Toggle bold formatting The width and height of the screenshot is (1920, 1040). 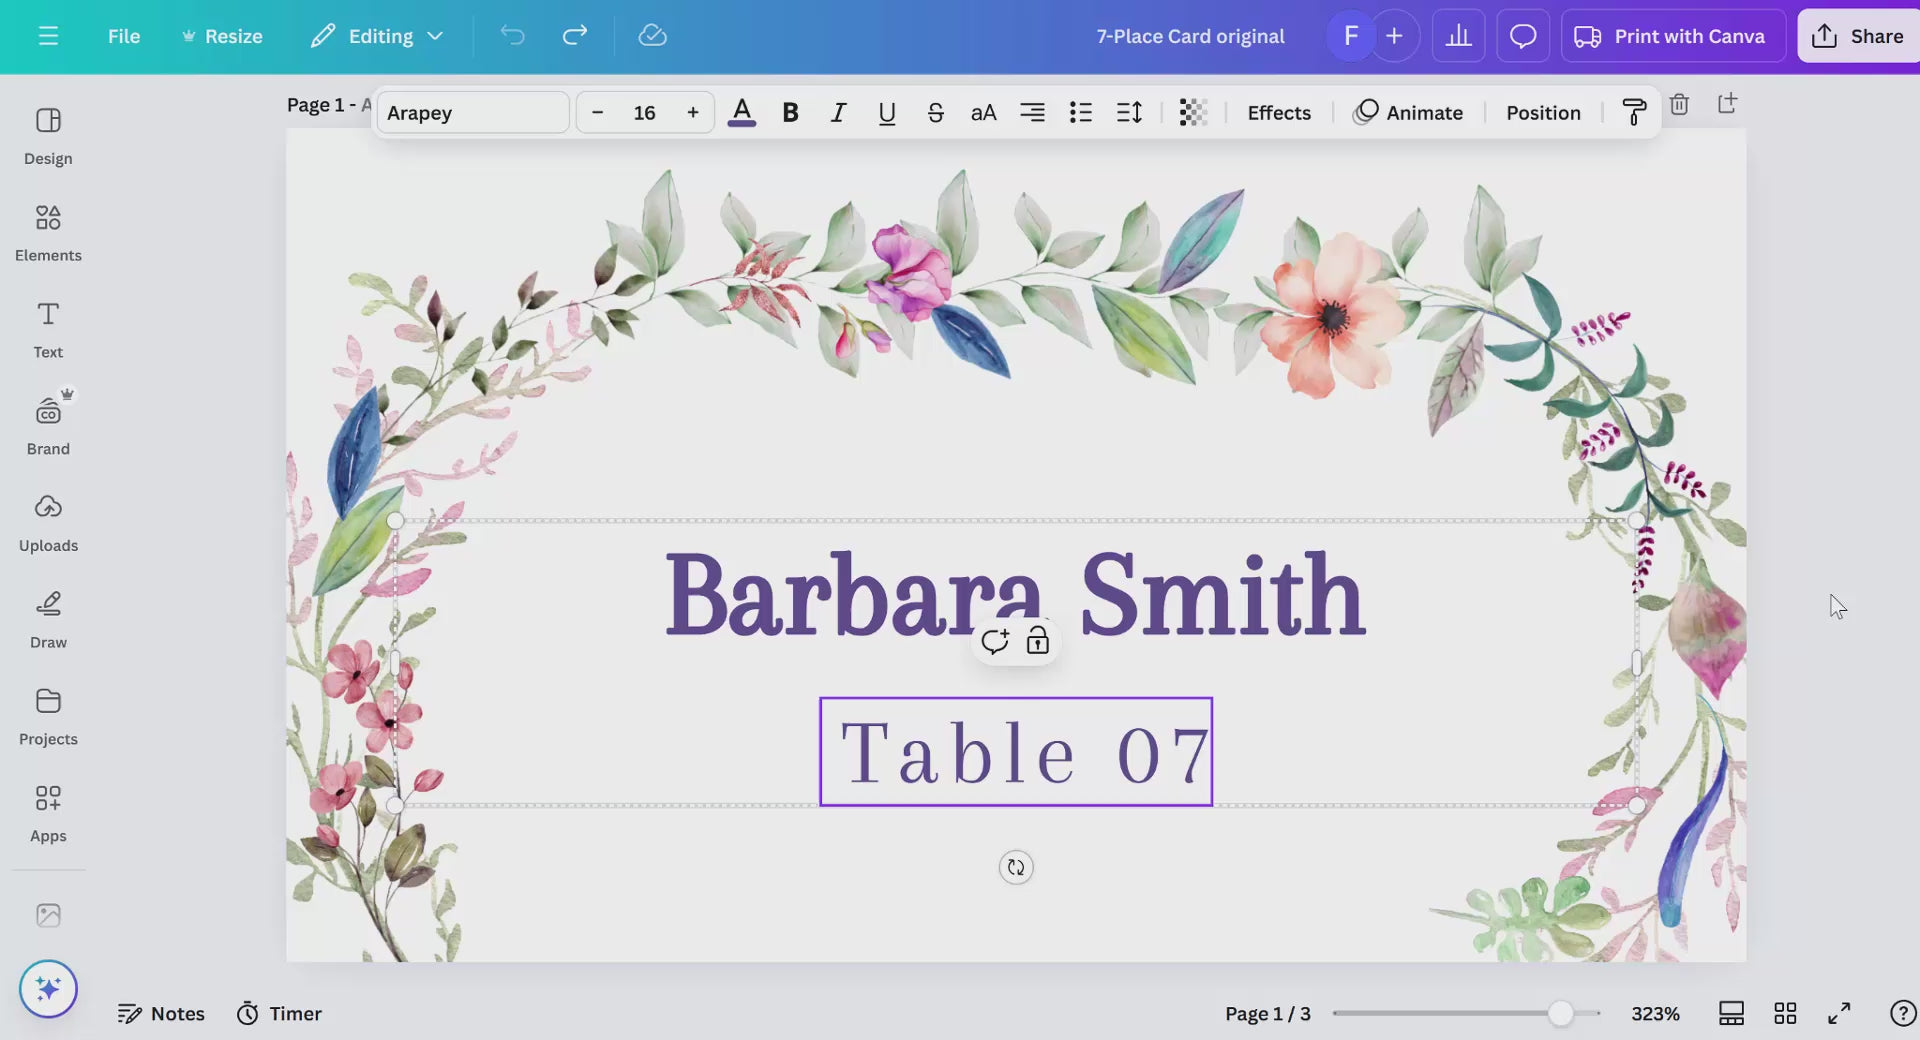pos(790,113)
